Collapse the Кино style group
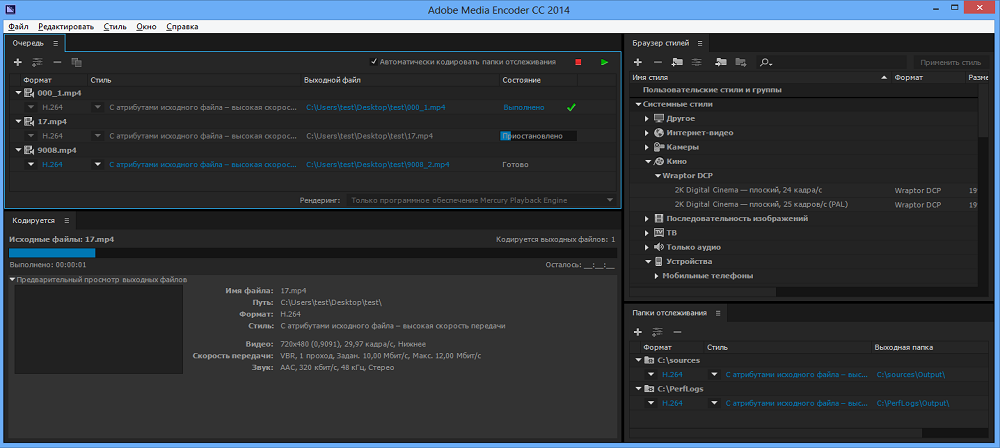The height and width of the screenshot is (448, 1000). click(647, 161)
